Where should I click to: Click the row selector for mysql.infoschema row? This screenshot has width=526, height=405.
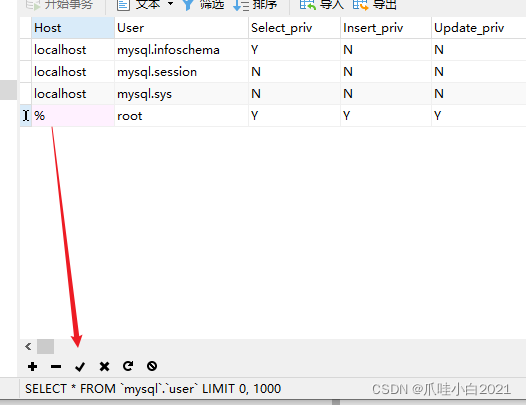pos(25,50)
